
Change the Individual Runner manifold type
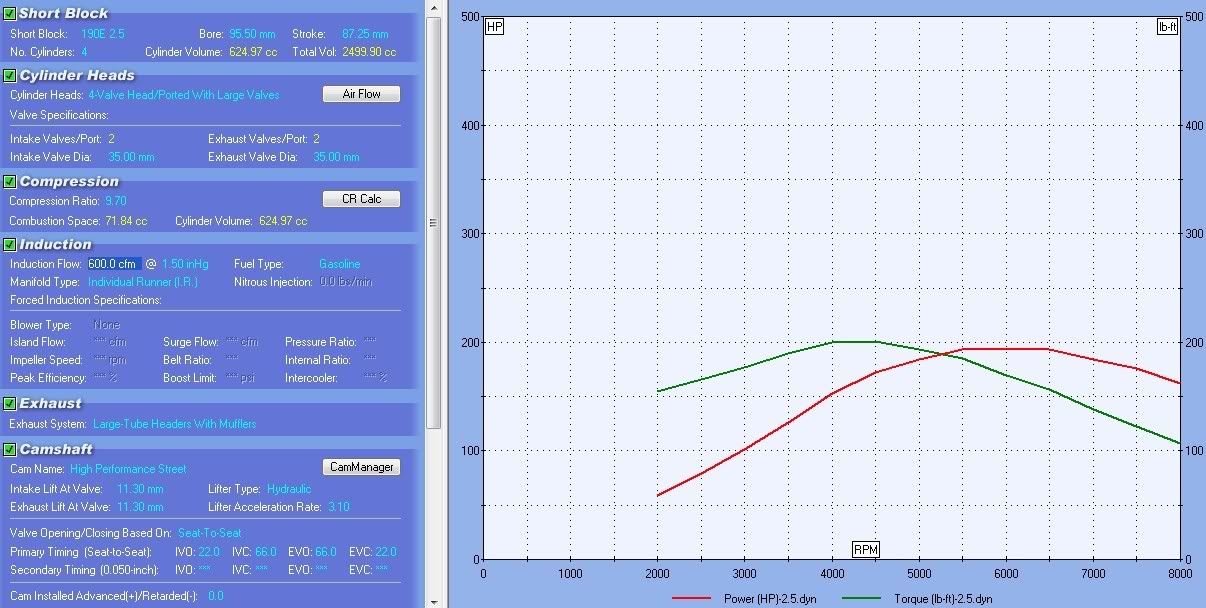(x=143, y=282)
